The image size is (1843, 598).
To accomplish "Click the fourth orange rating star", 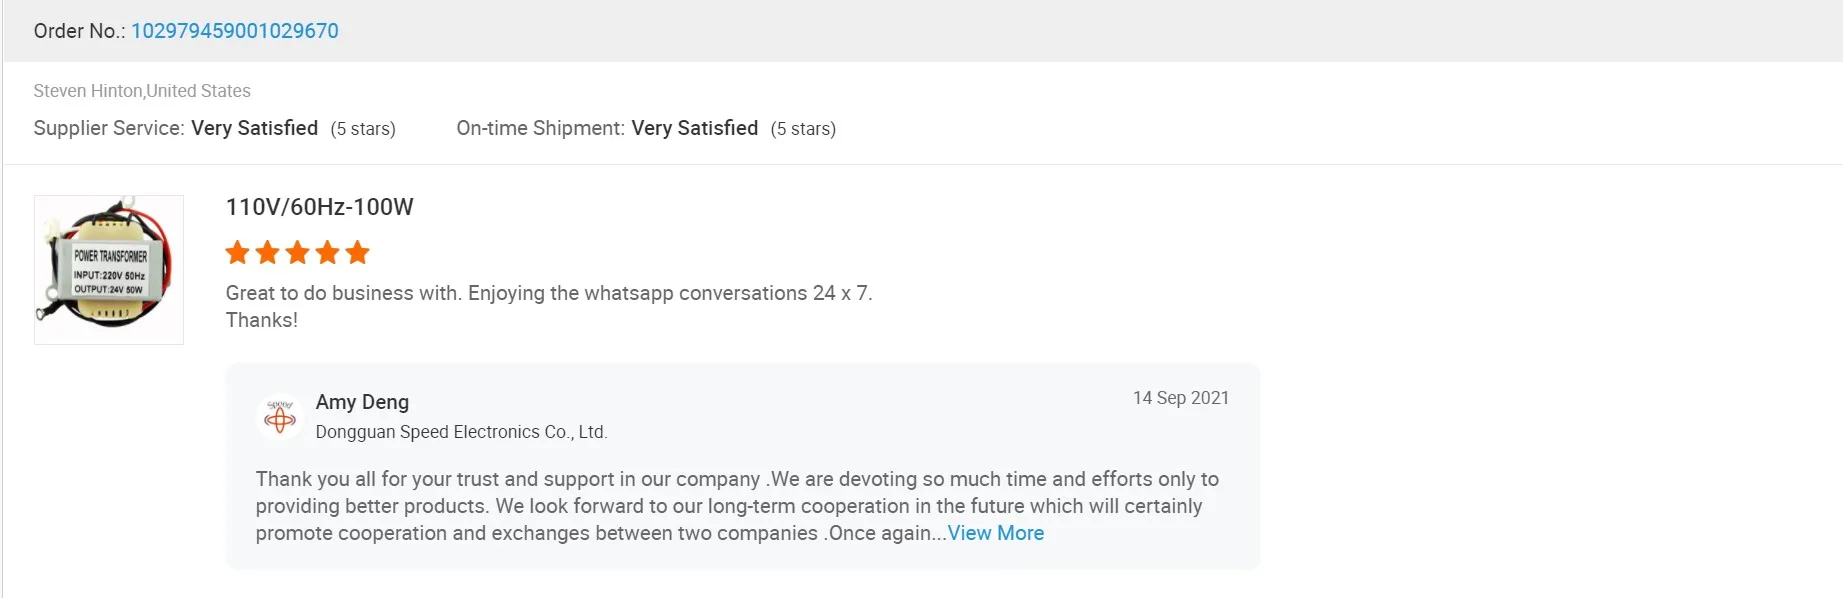I will [x=328, y=253].
